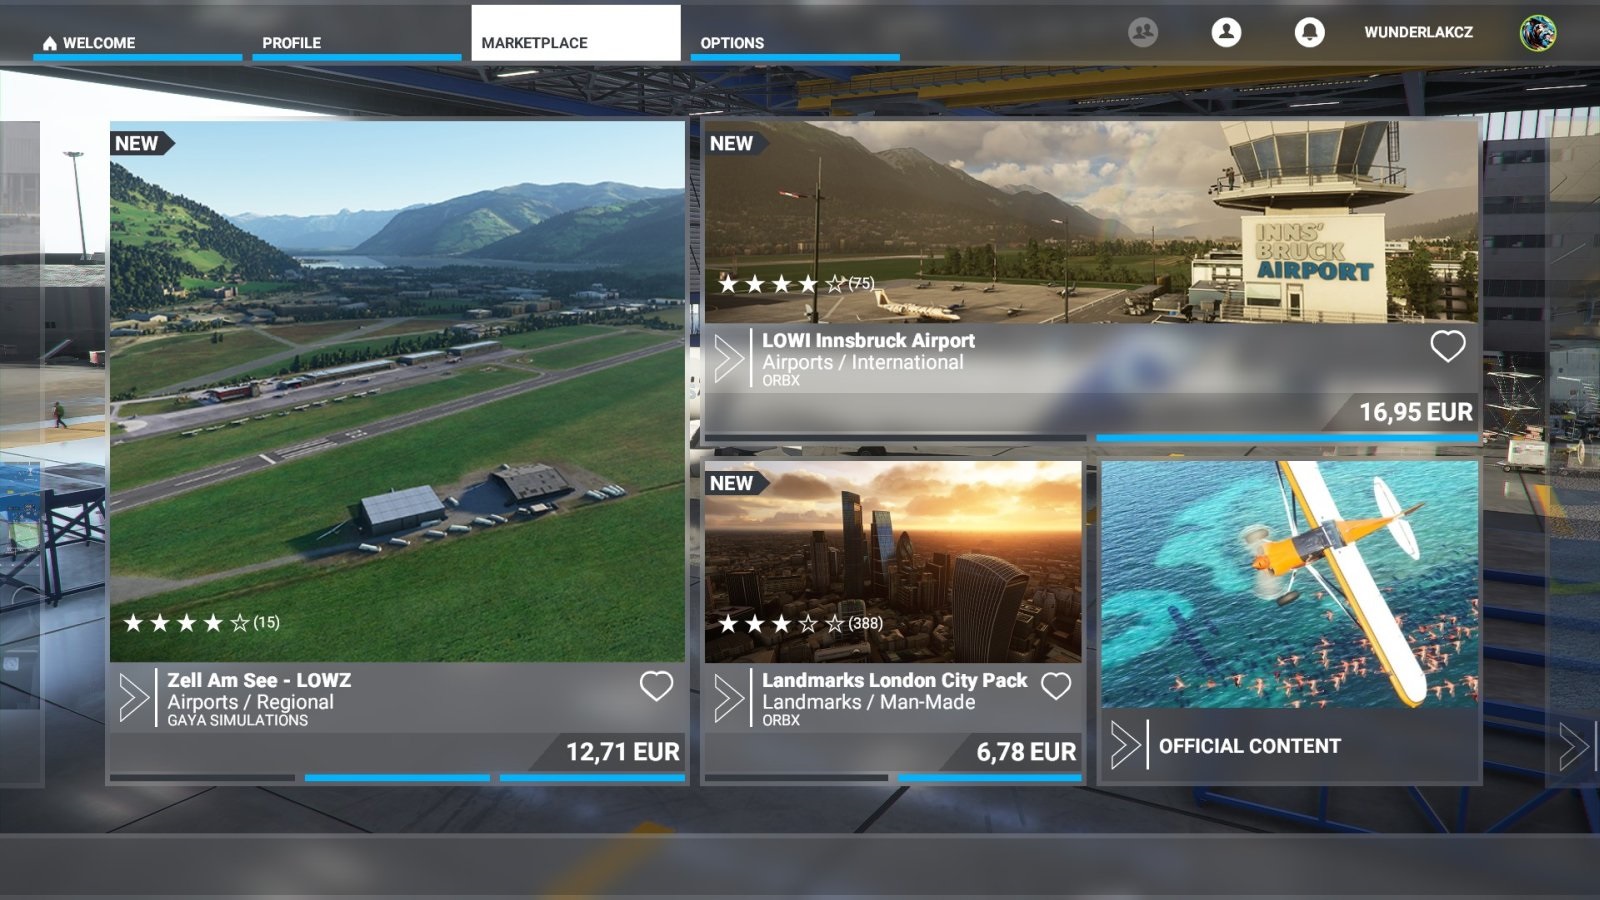Viewport: 1600px width, 900px height.
Task: Open the friends/multiplayer group icon
Action: click(x=1143, y=32)
